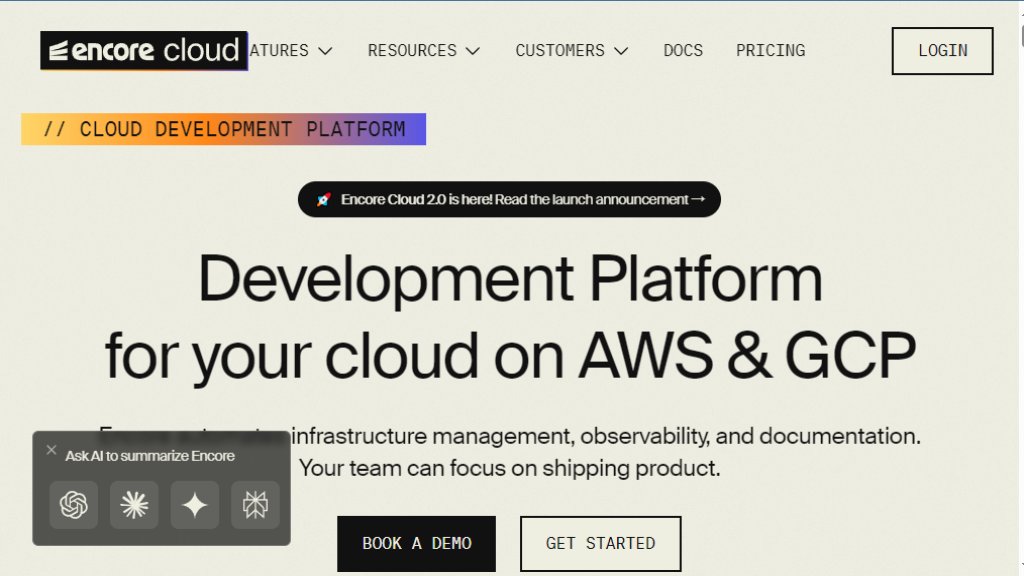Open ChatGPT summary icon in Ask AI panel
Viewport: 1024px width, 576px height.
(x=74, y=505)
